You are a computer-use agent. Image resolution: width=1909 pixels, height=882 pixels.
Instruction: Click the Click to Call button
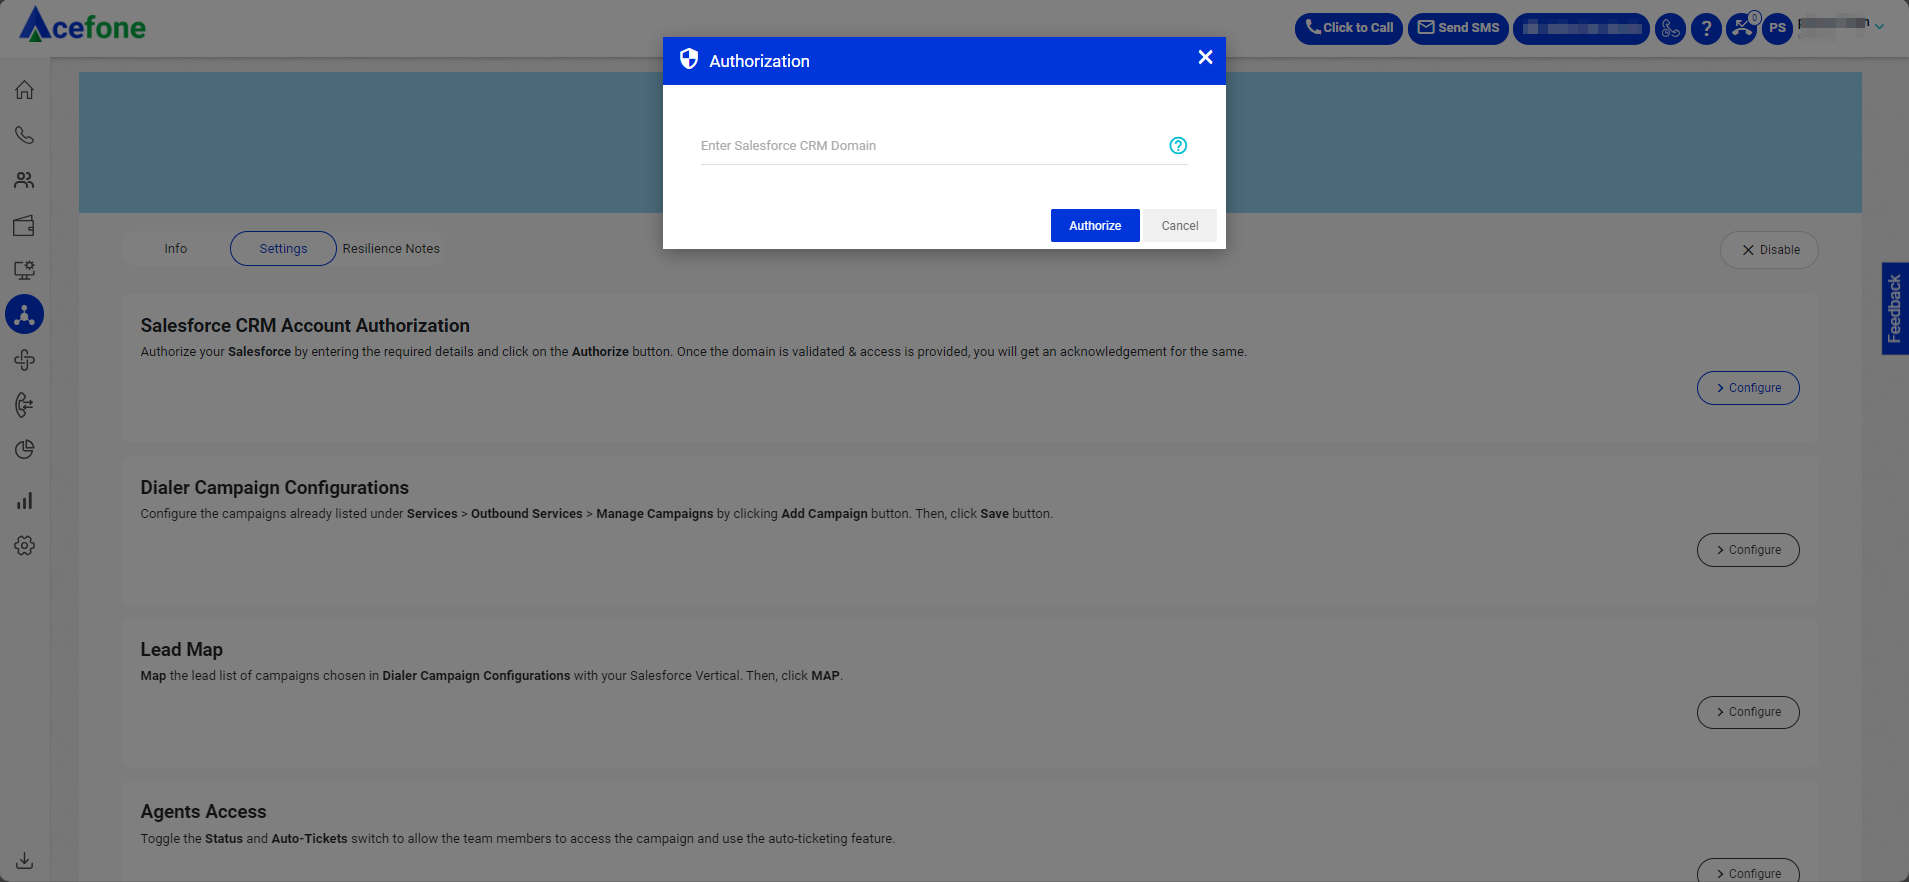tap(1349, 29)
